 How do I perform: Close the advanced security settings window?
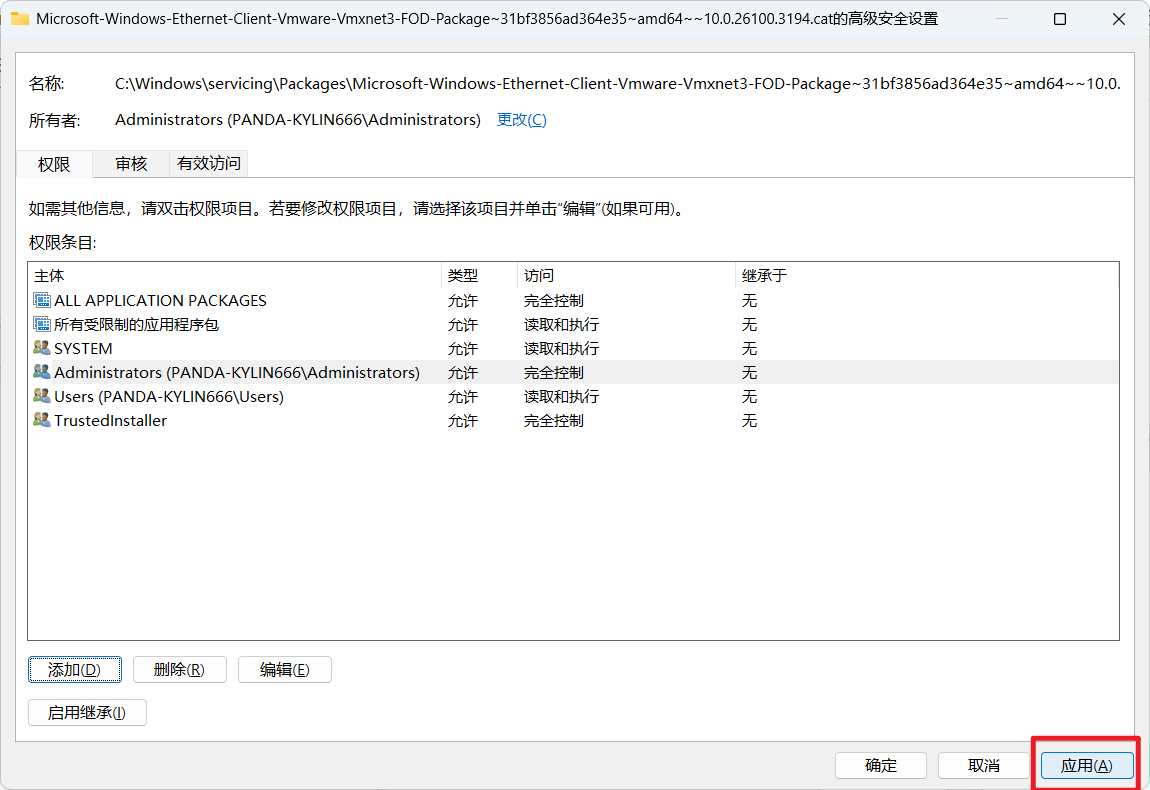tap(1118, 19)
